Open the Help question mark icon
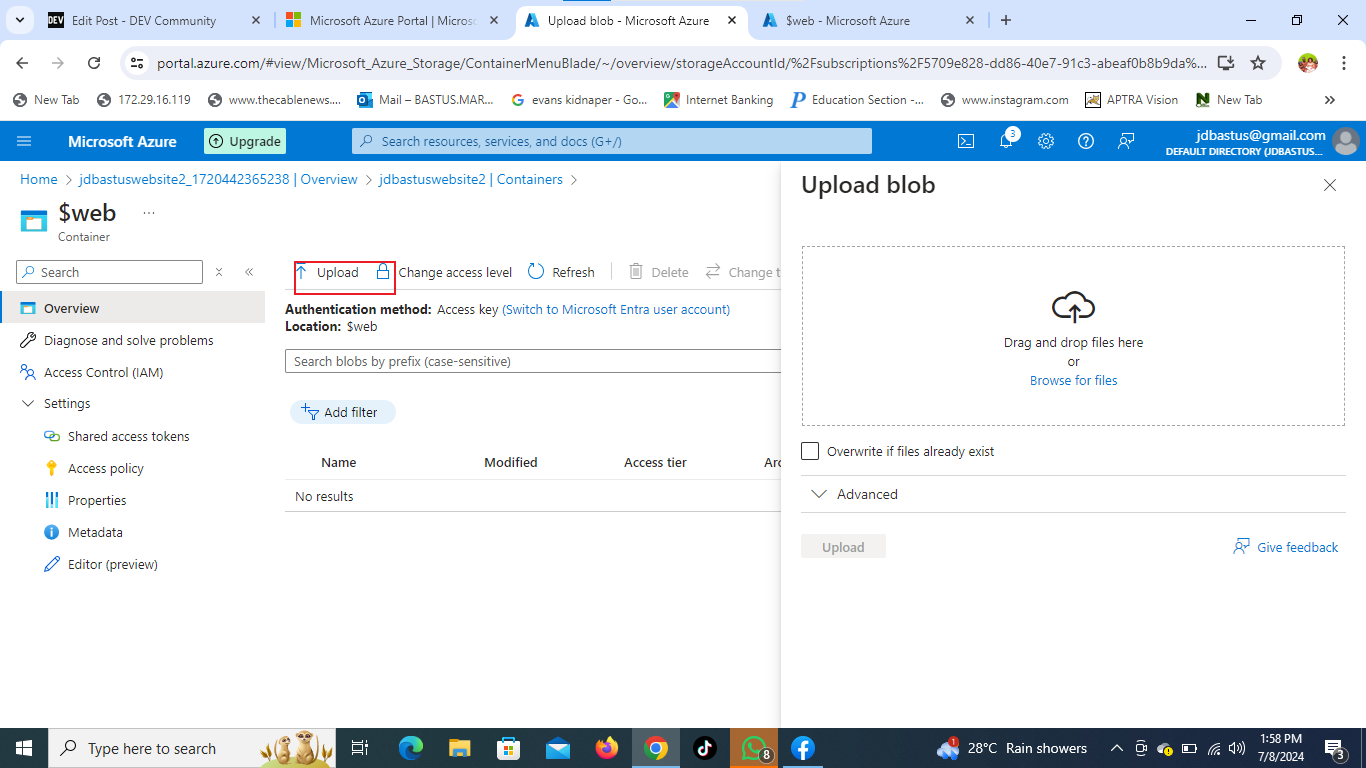Image resolution: width=1366 pixels, height=768 pixels. click(x=1086, y=141)
